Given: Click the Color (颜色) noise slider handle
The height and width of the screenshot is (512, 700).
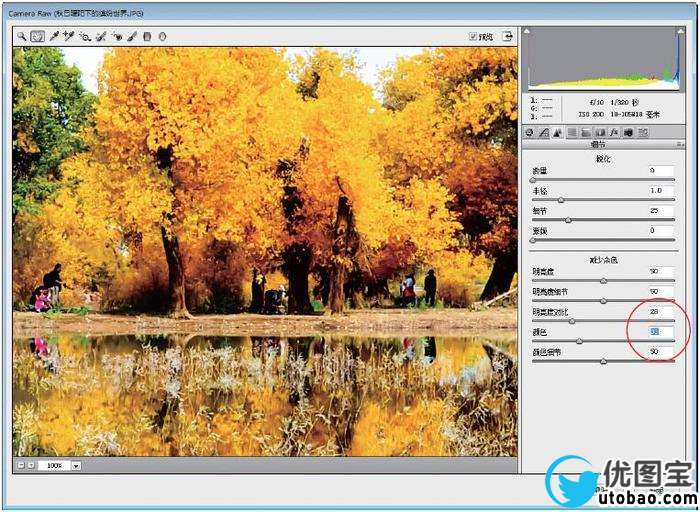Looking at the screenshot, I should [579, 341].
